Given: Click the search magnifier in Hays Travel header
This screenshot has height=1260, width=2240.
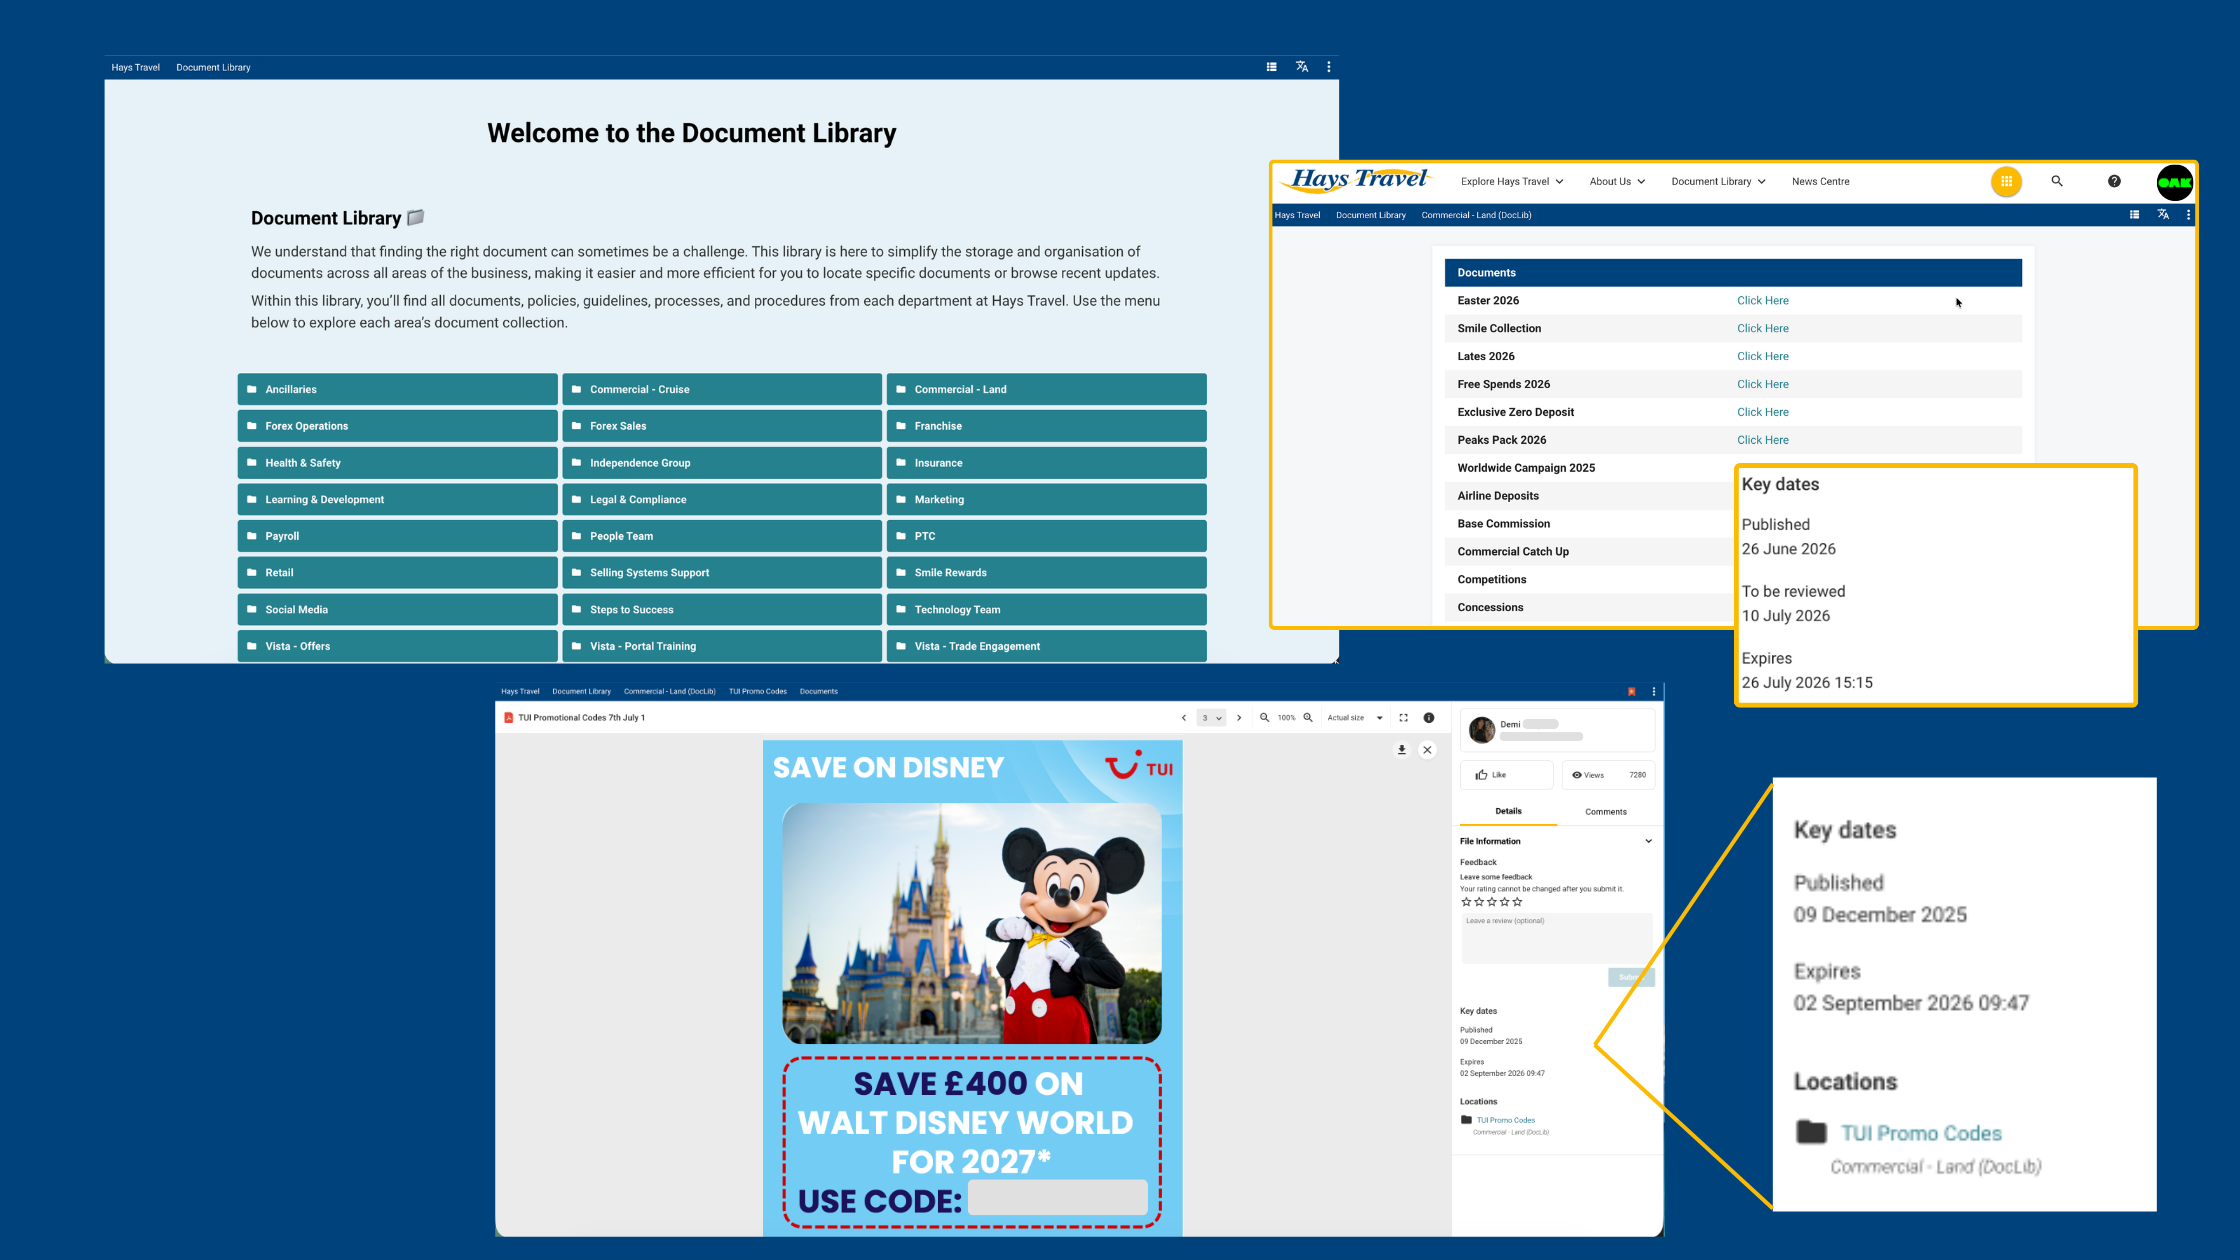Looking at the screenshot, I should tap(2057, 181).
